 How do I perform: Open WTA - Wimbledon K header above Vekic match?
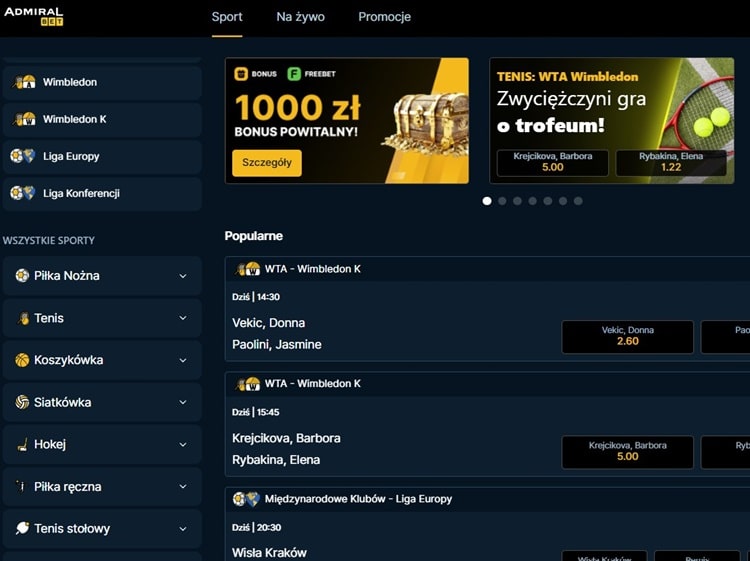click(x=313, y=269)
